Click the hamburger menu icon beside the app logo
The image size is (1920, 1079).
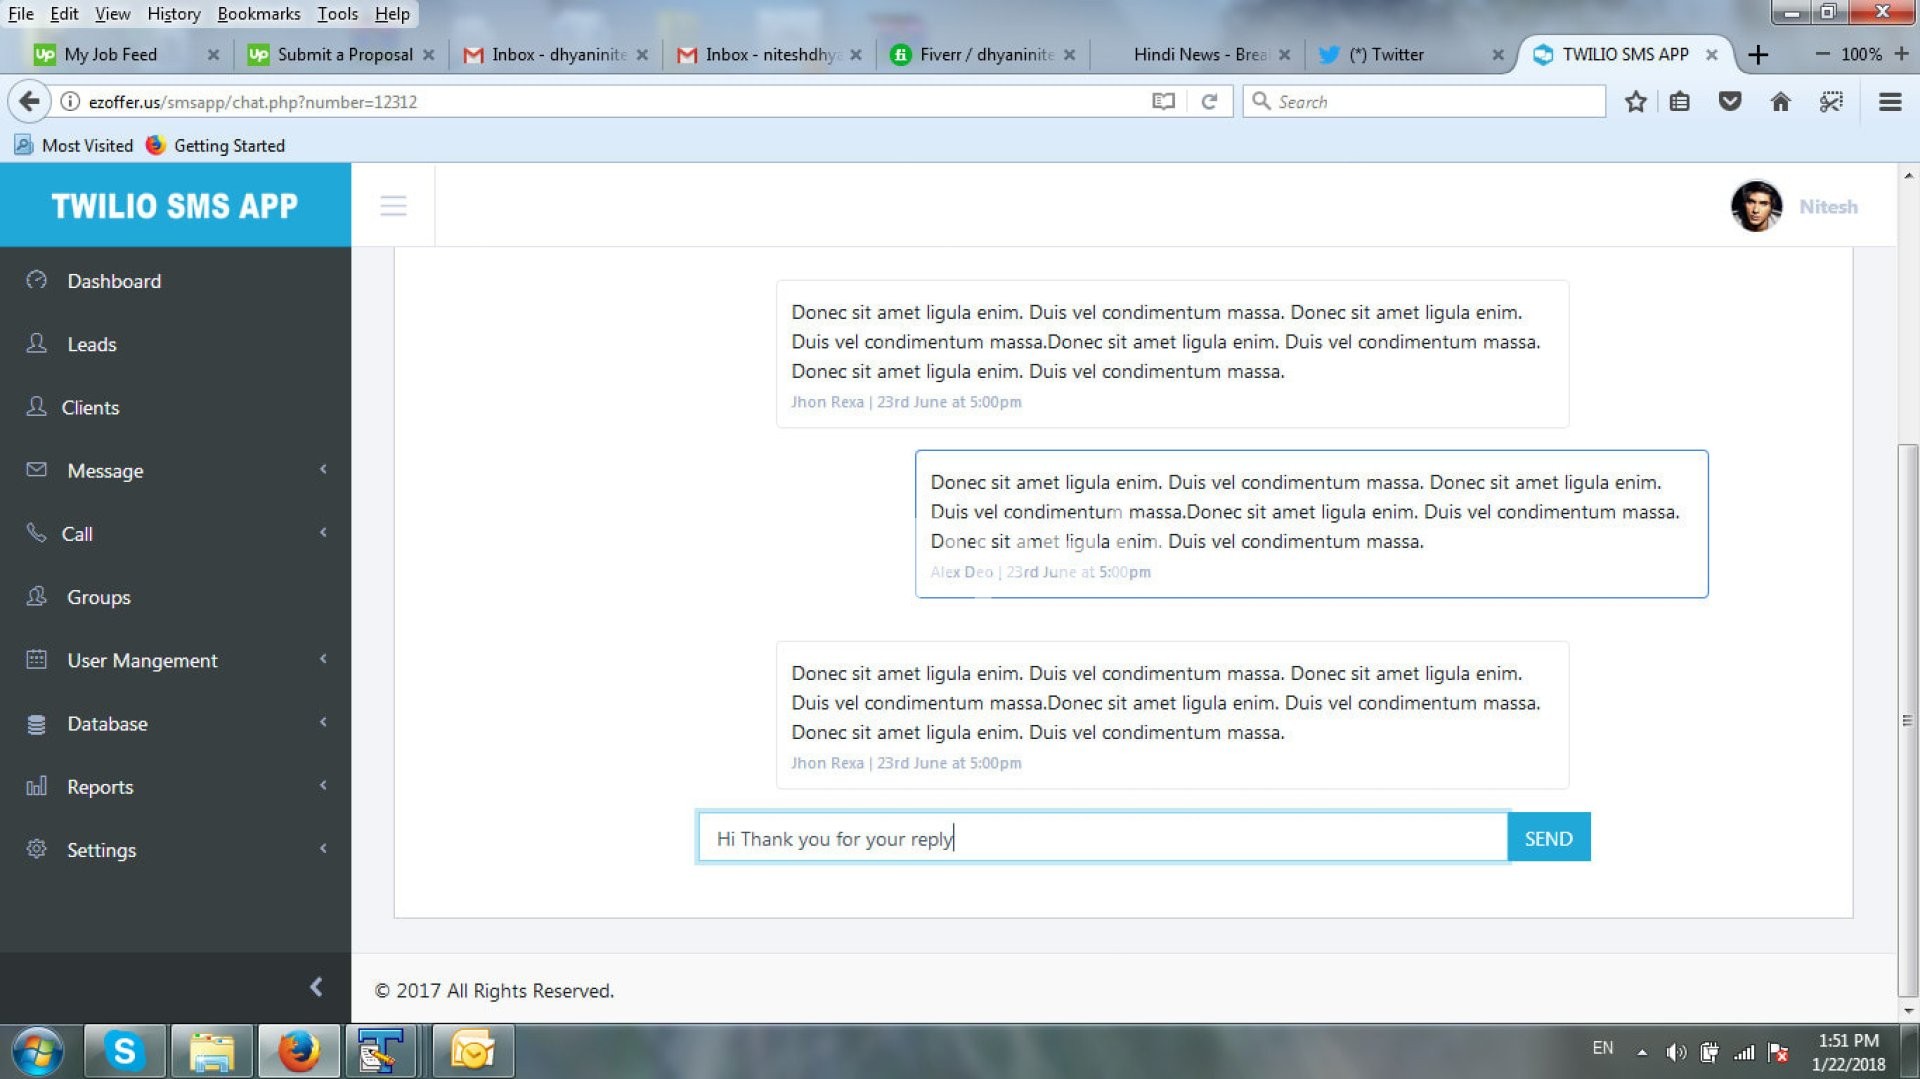393,206
